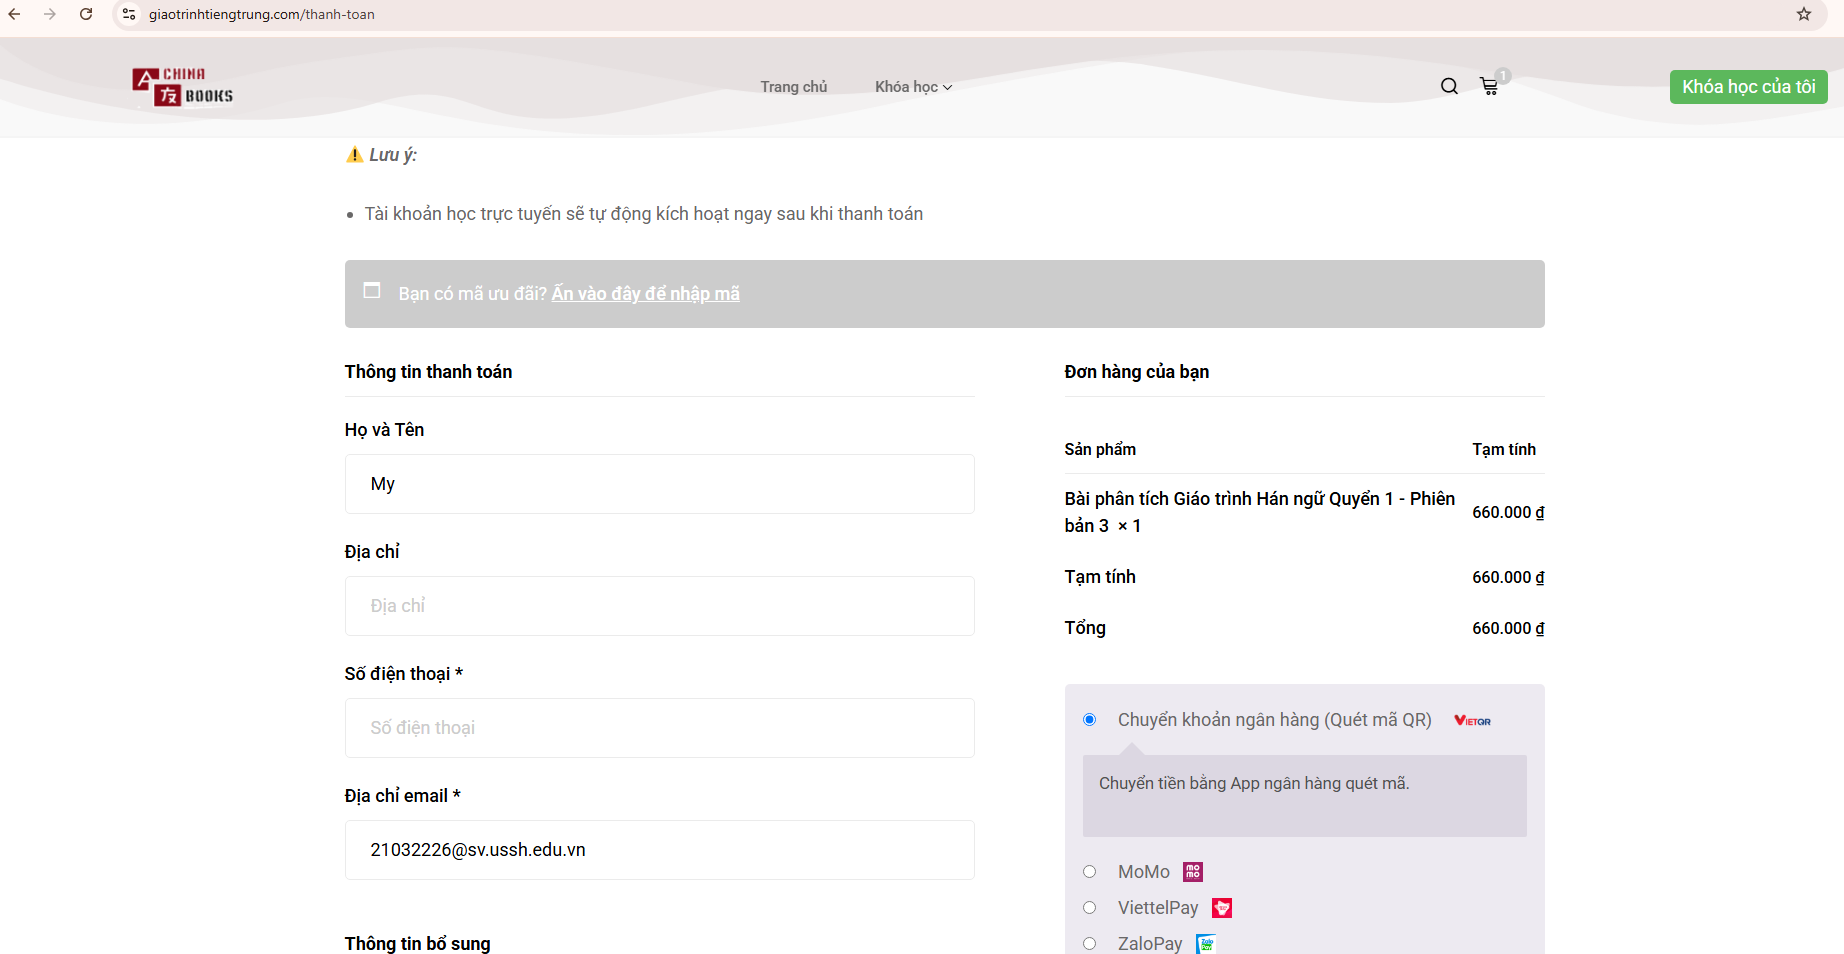Click the MoMo wallet icon

pyautogui.click(x=1191, y=871)
